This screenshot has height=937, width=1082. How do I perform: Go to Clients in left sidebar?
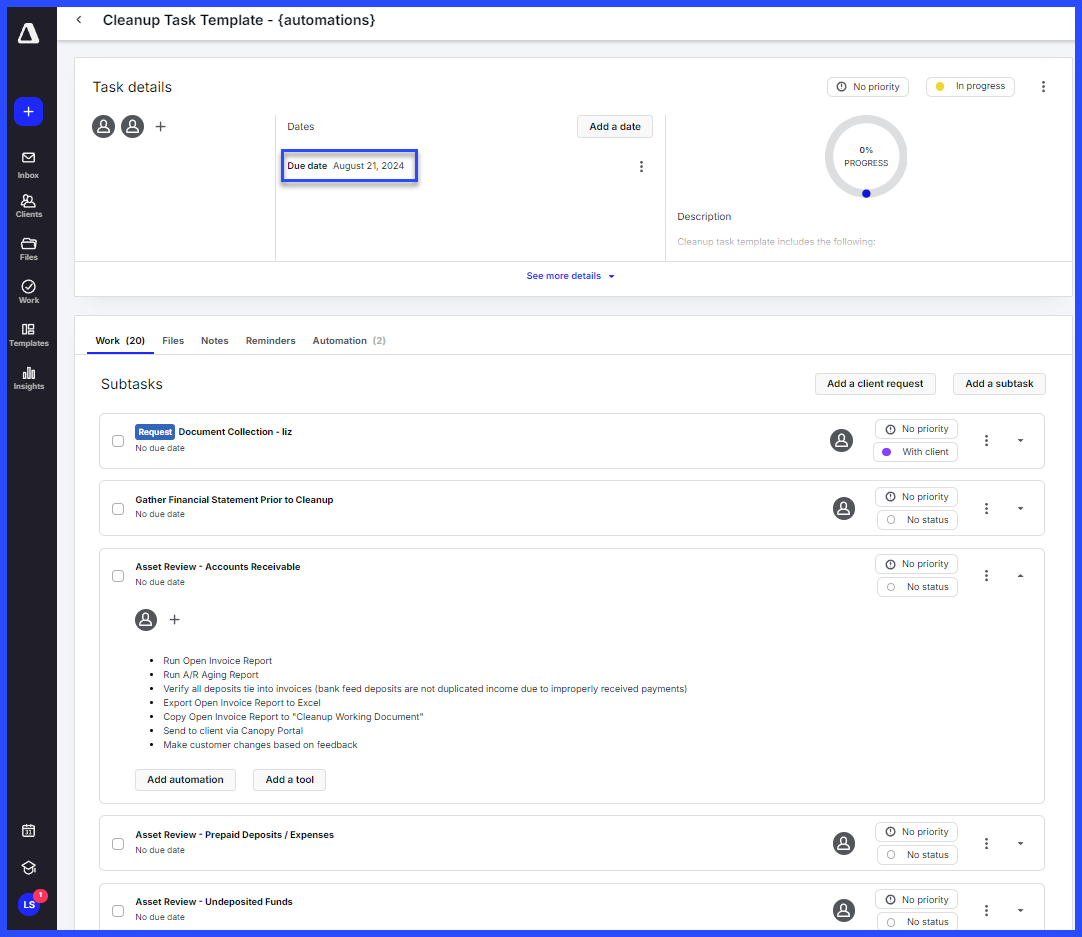pyautogui.click(x=28, y=205)
